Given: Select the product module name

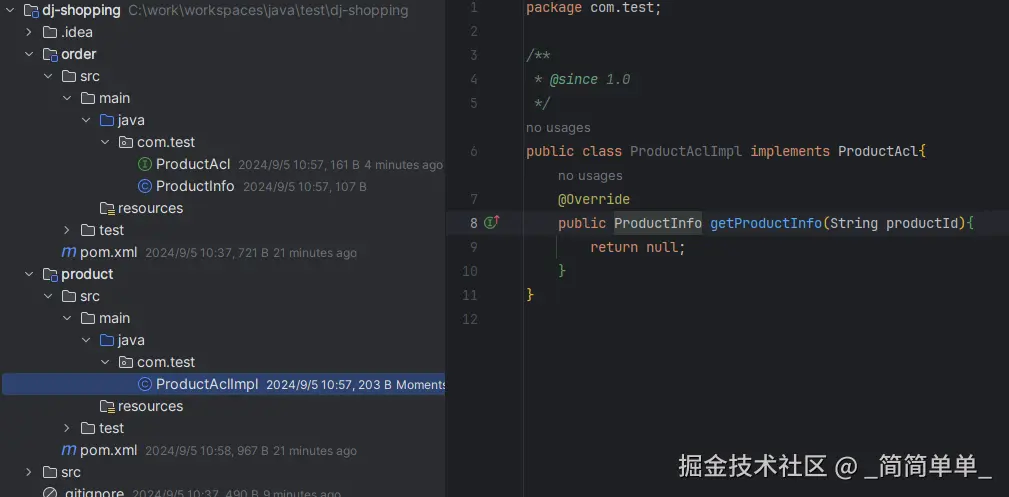Looking at the screenshot, I should tap(87, 274).
